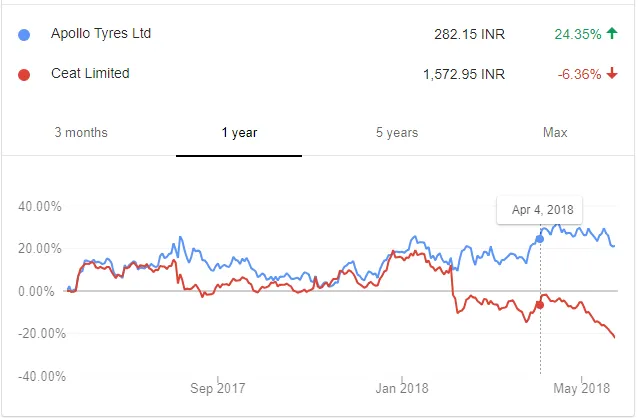
Task: Open the Ceat Limited stock name
Action: point(90,73)
